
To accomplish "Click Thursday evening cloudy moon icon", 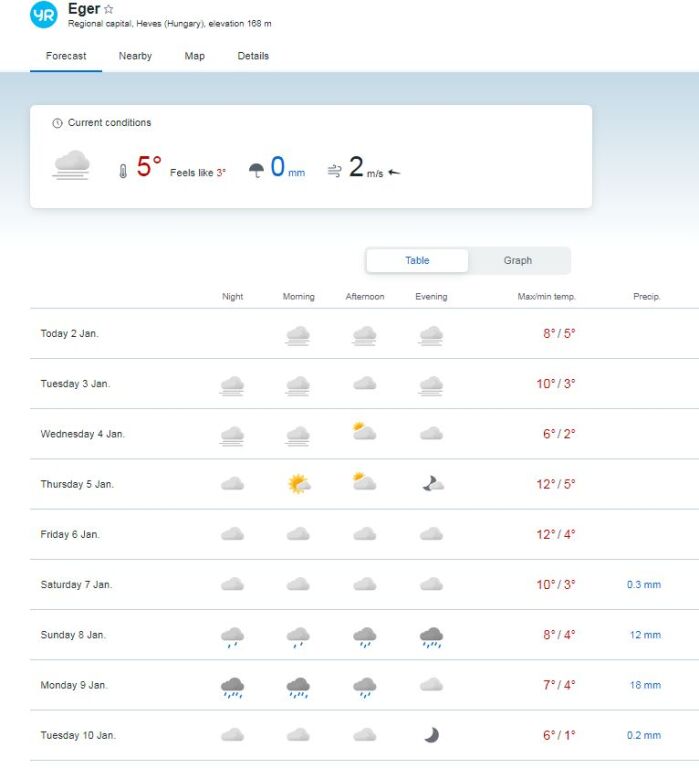I will pos(431,484).
